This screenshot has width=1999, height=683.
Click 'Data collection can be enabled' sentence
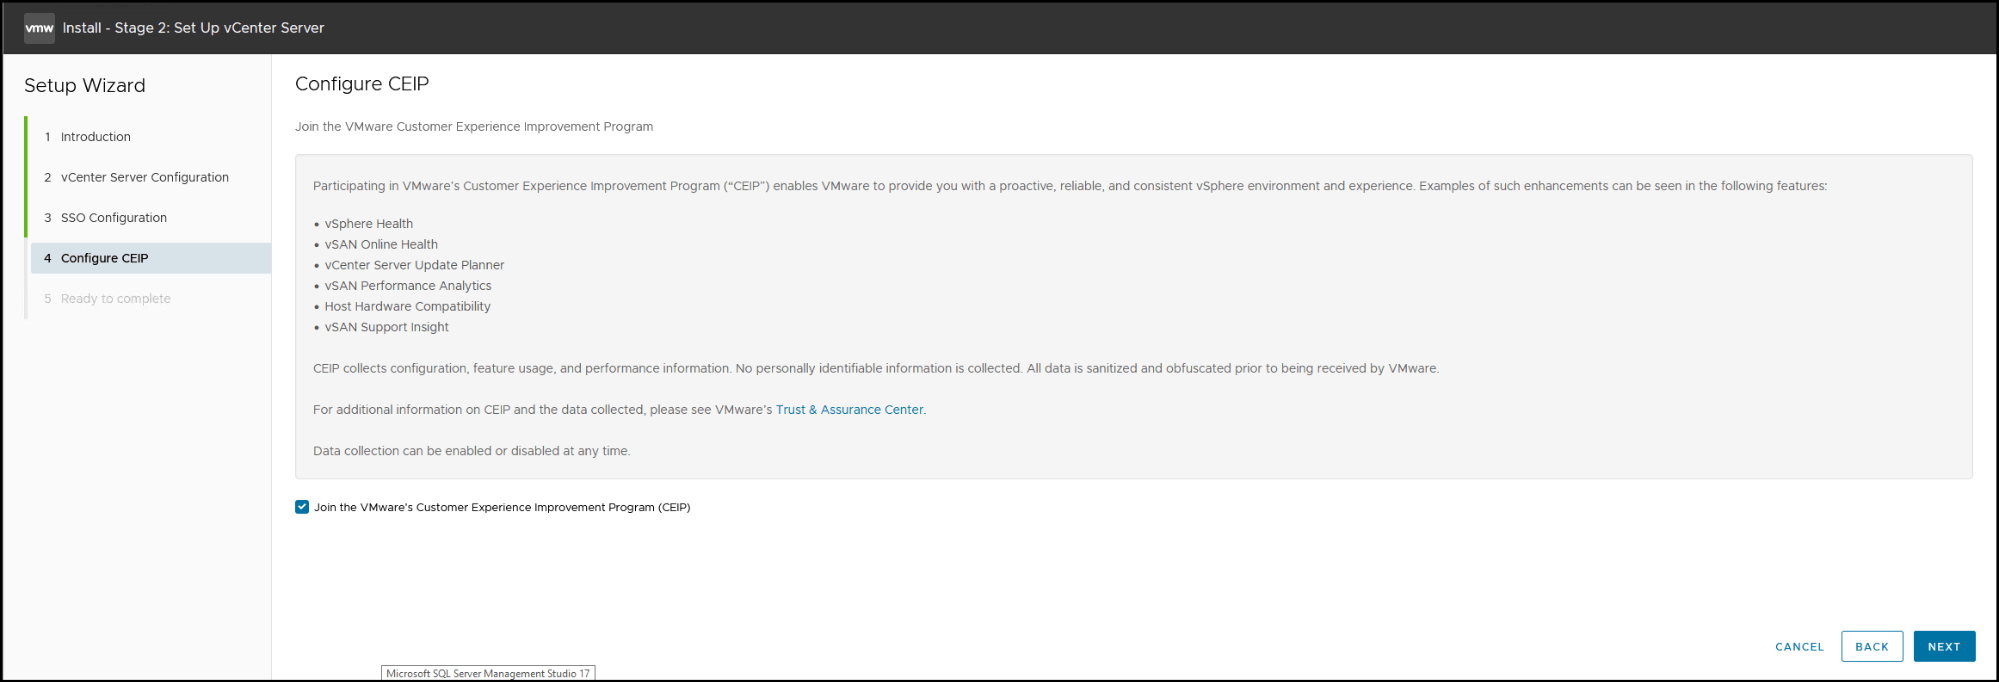(x=471, y=452)
